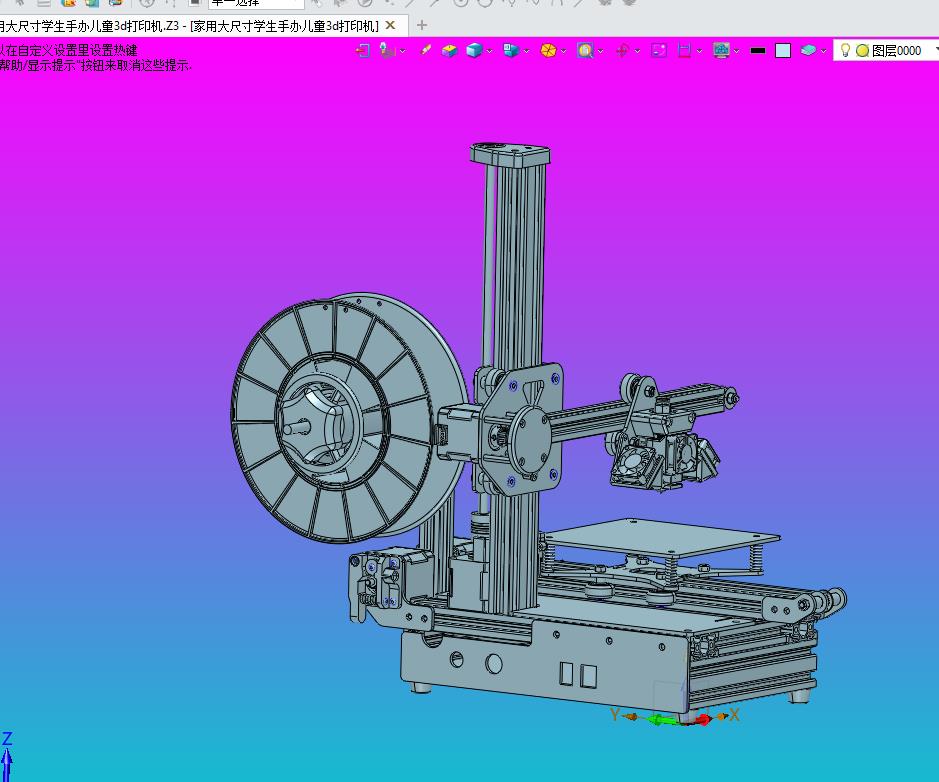Click the blue view orientation cube icon
This screenshot has height=782, width=939.
coord(511,50)
